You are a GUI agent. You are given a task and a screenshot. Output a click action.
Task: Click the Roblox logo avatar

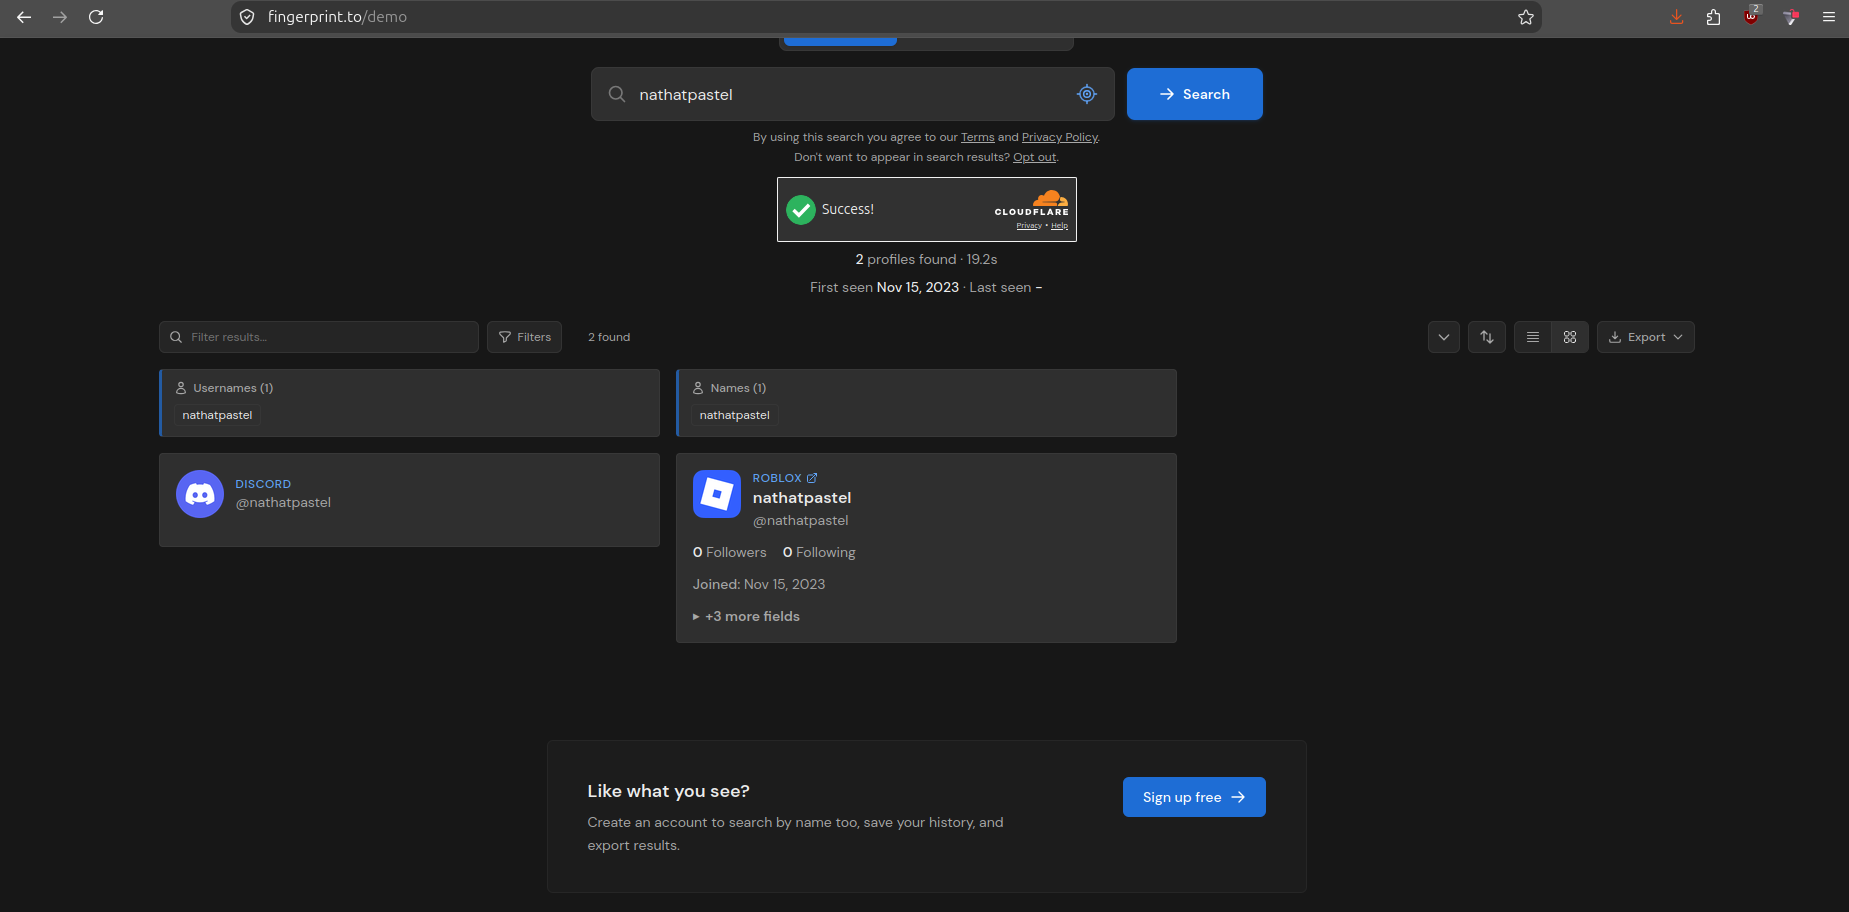click(717, 494)
